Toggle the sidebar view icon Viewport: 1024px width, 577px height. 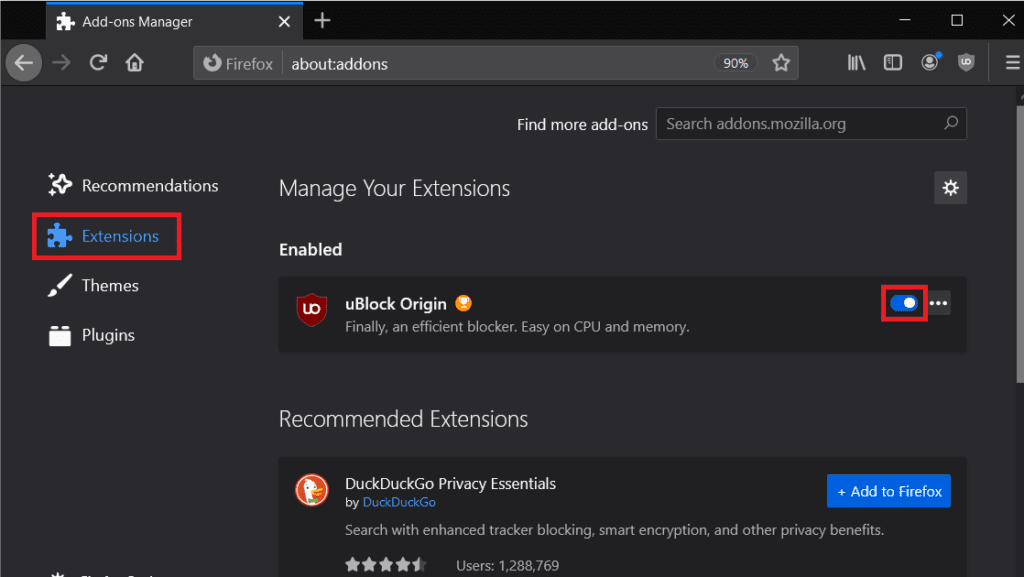coord(893,63)
